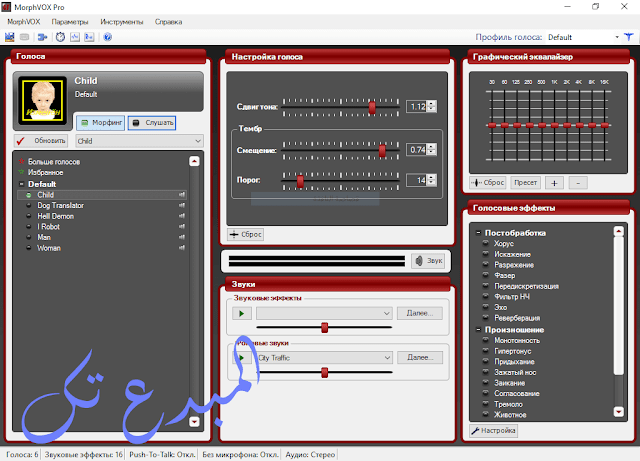
Task: Toggle the Морфинг button
Action: pyautogui.click(x=99, y=123)
